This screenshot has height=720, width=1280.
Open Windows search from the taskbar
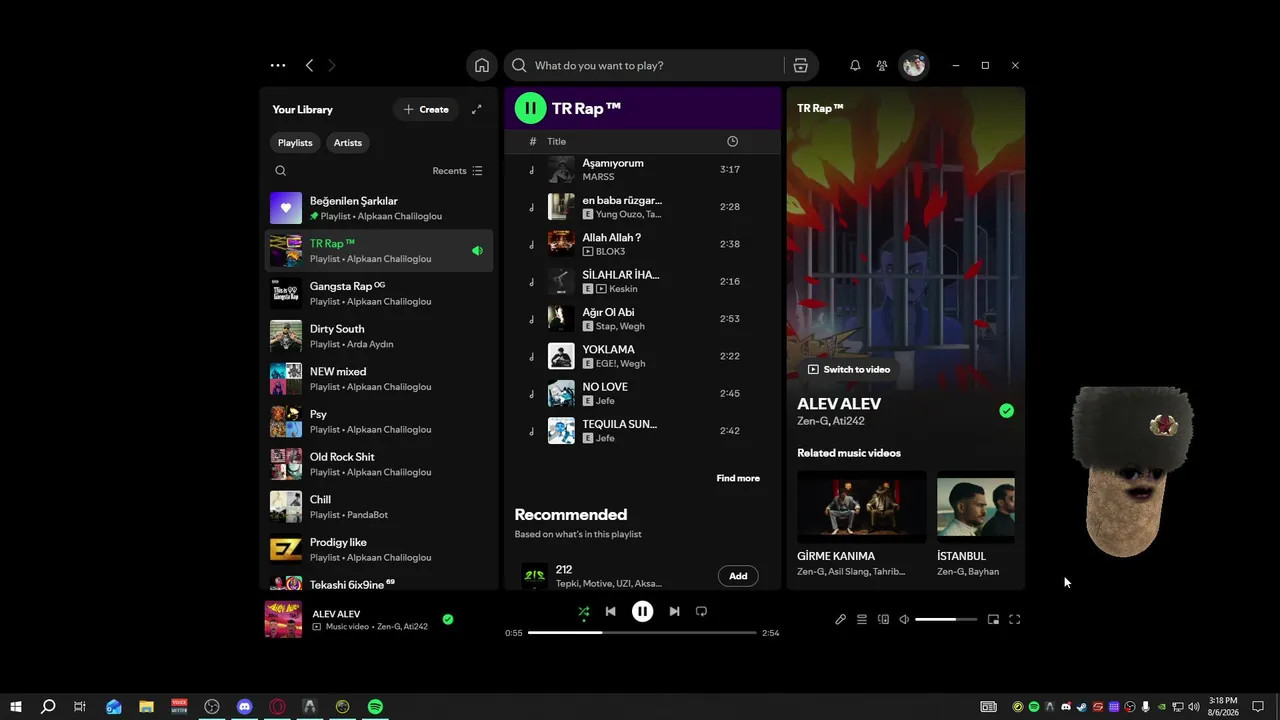(48, 707)
